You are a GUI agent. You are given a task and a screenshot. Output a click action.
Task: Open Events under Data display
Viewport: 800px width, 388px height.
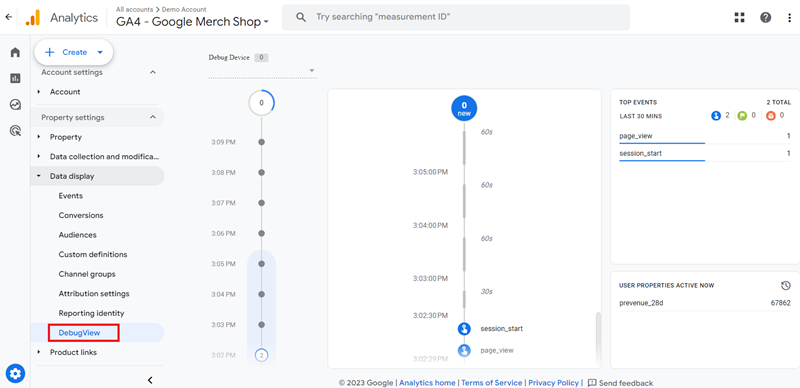coord(70,196)
